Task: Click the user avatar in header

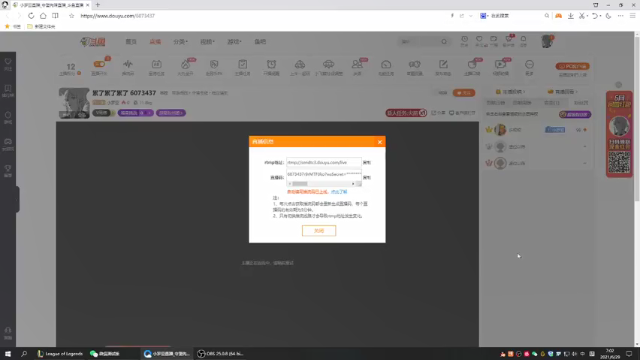Action: [547, 41]
